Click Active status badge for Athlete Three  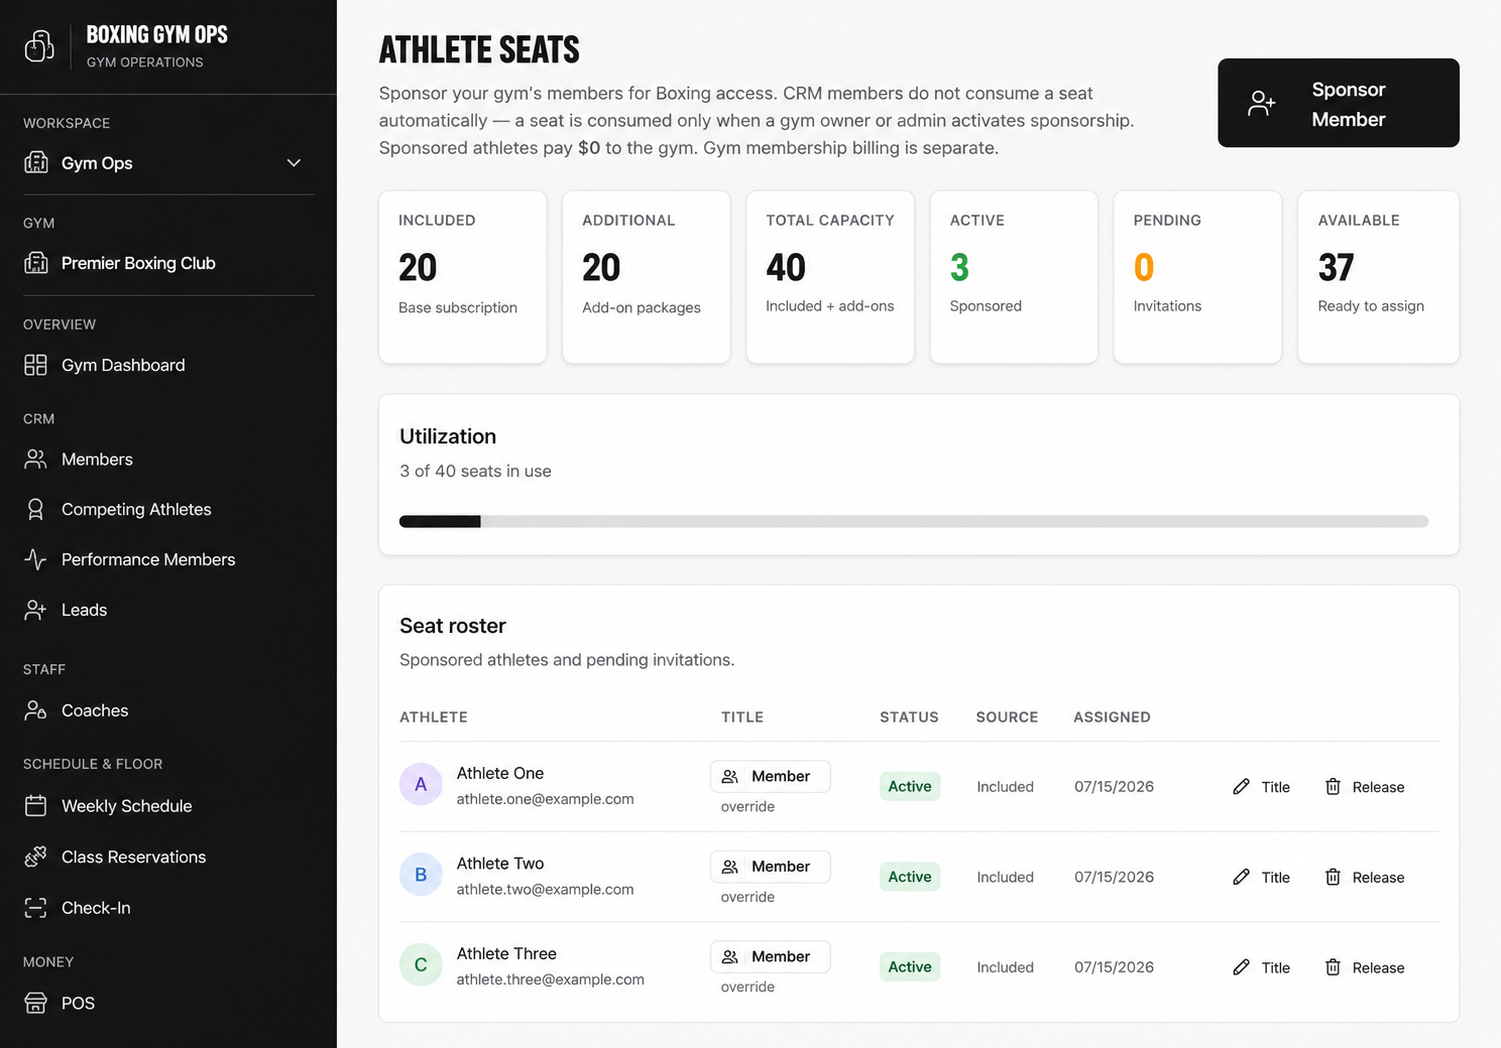(910, 966)
